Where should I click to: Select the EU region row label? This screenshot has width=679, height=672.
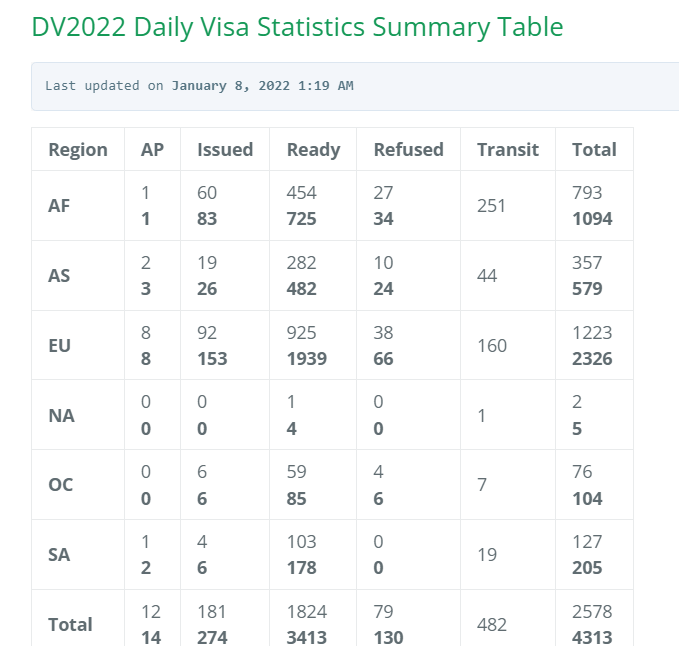tap(59, 346)
